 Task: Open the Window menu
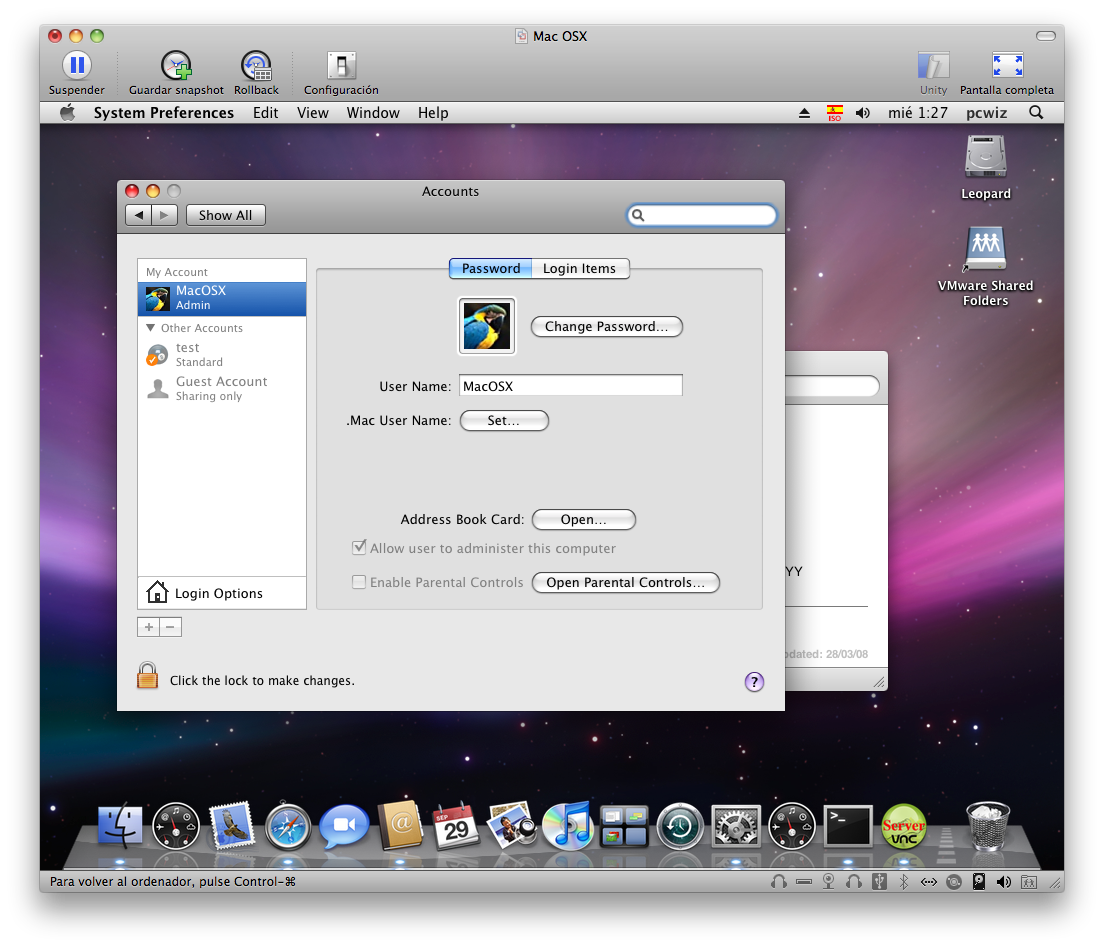coord(373,113)
